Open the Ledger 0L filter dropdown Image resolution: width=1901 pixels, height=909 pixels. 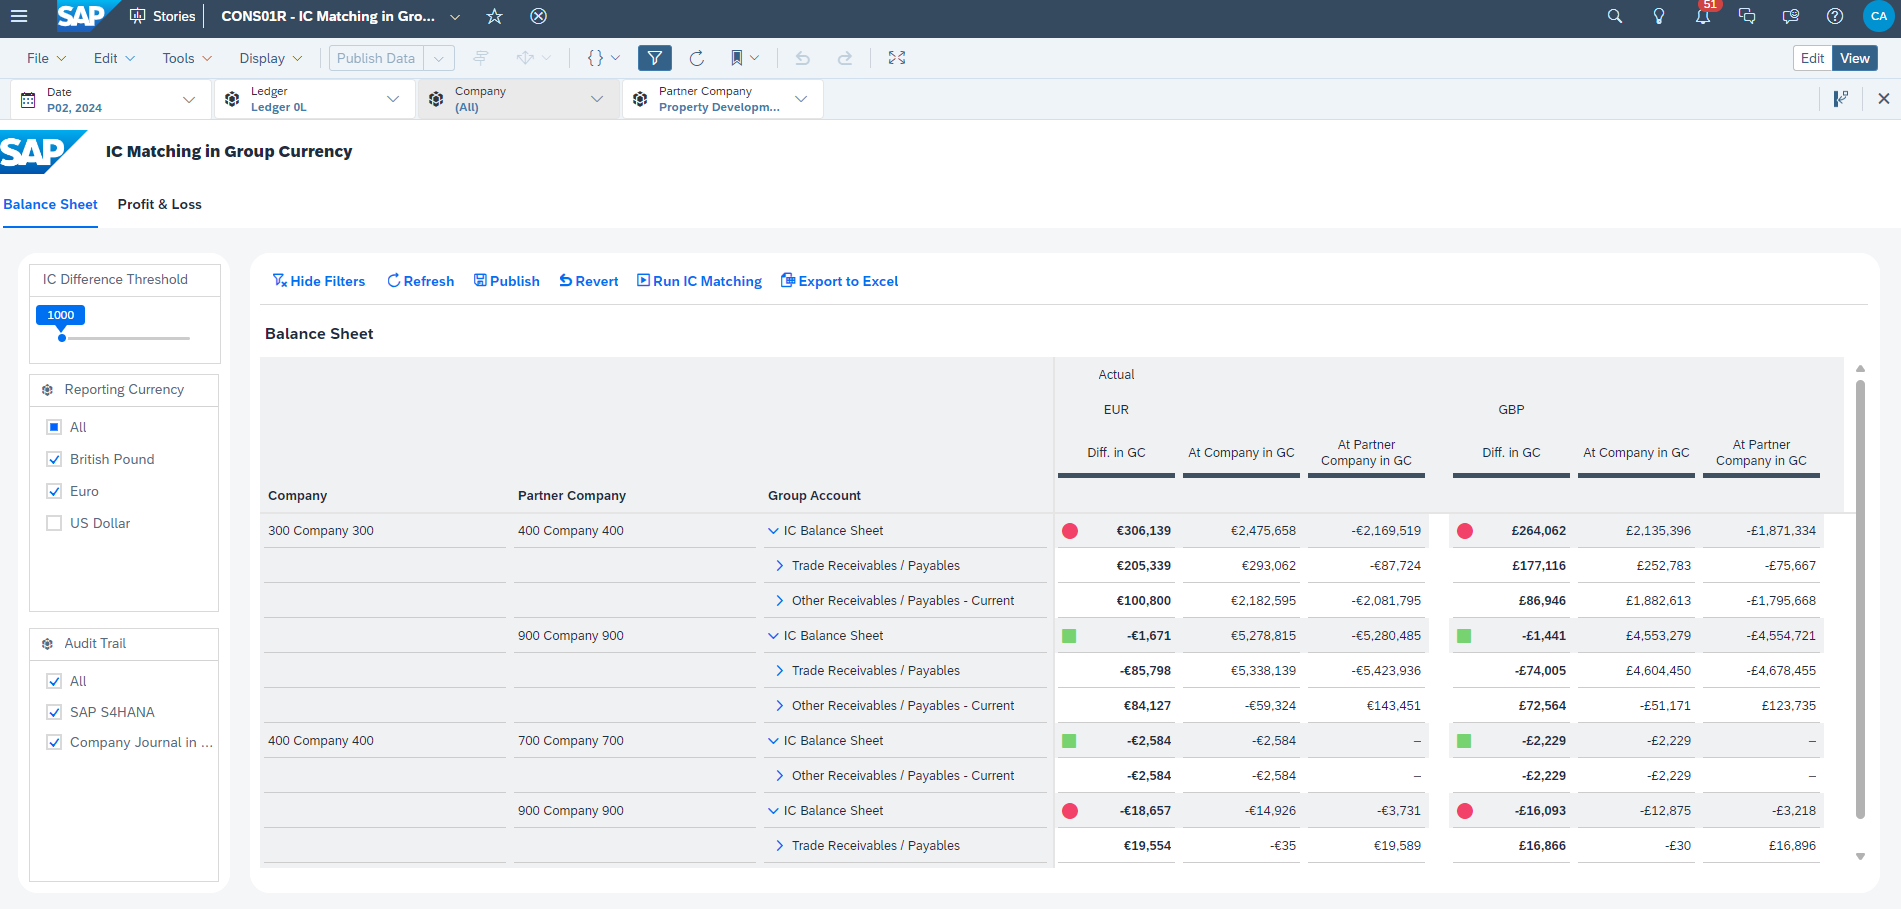pyautogui.click(x=393, y=99)
